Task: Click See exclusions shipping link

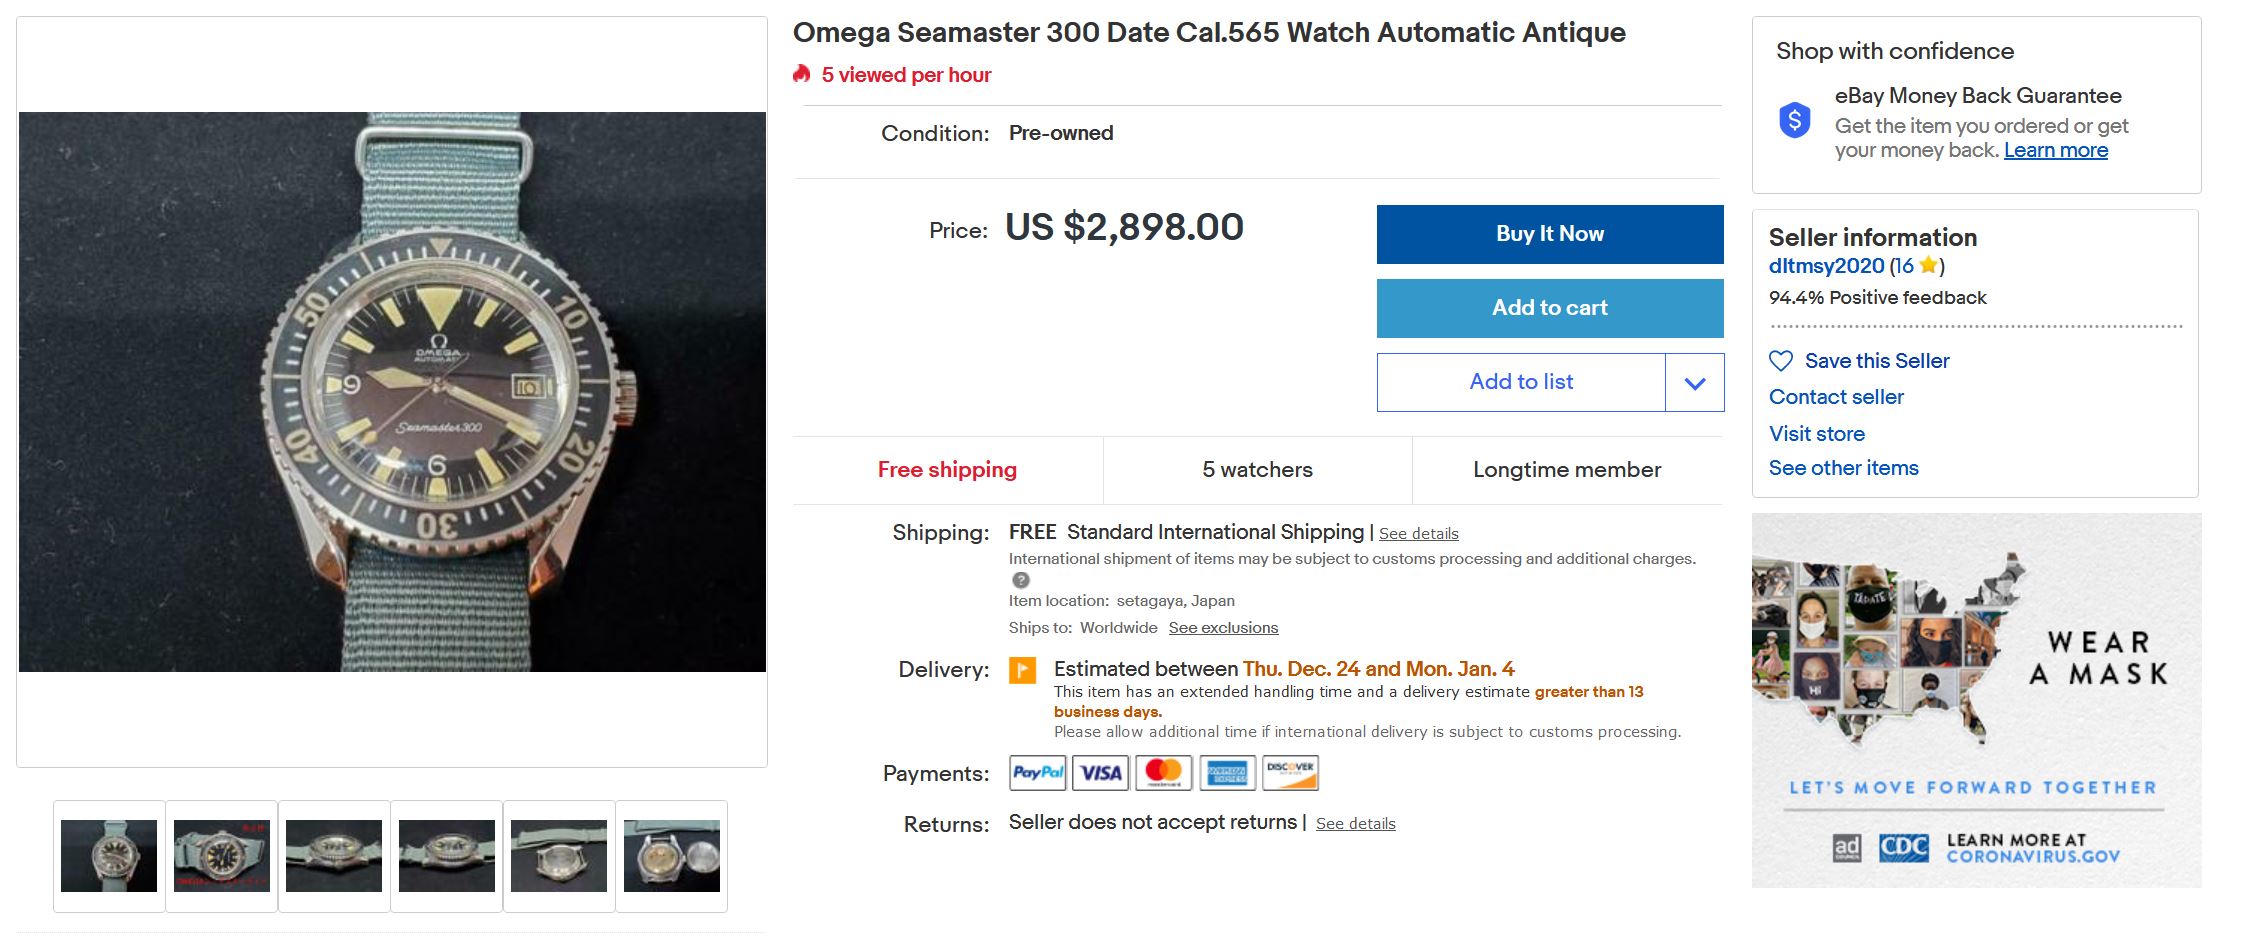Action: (x=1223, y=628)
